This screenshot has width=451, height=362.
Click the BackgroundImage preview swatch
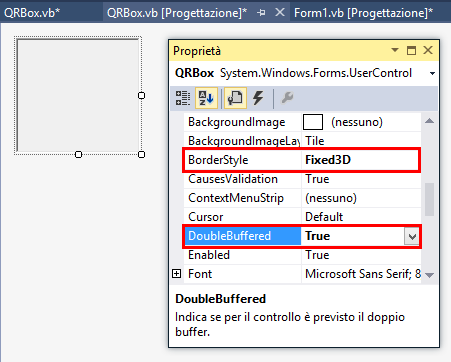tap(313, 122)
